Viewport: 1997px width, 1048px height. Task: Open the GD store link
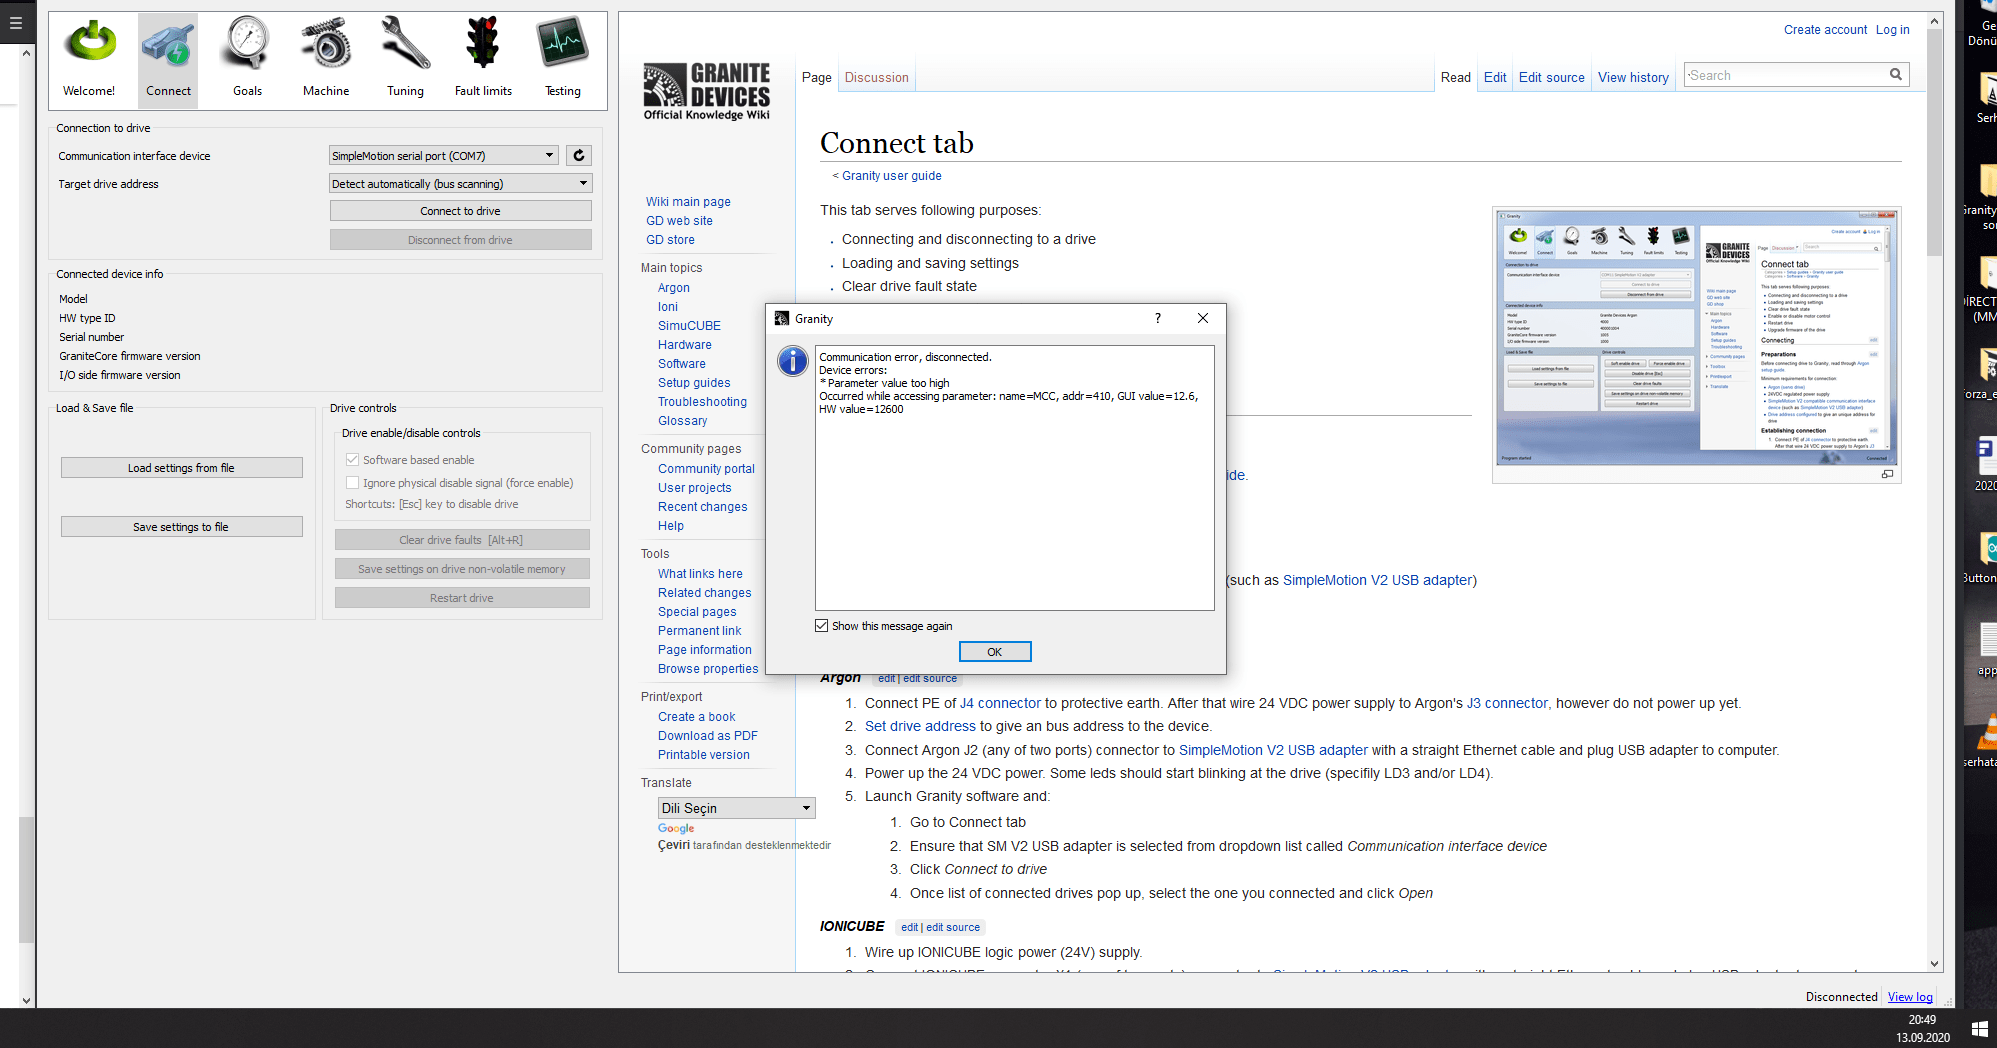click(x=670, y=240)
